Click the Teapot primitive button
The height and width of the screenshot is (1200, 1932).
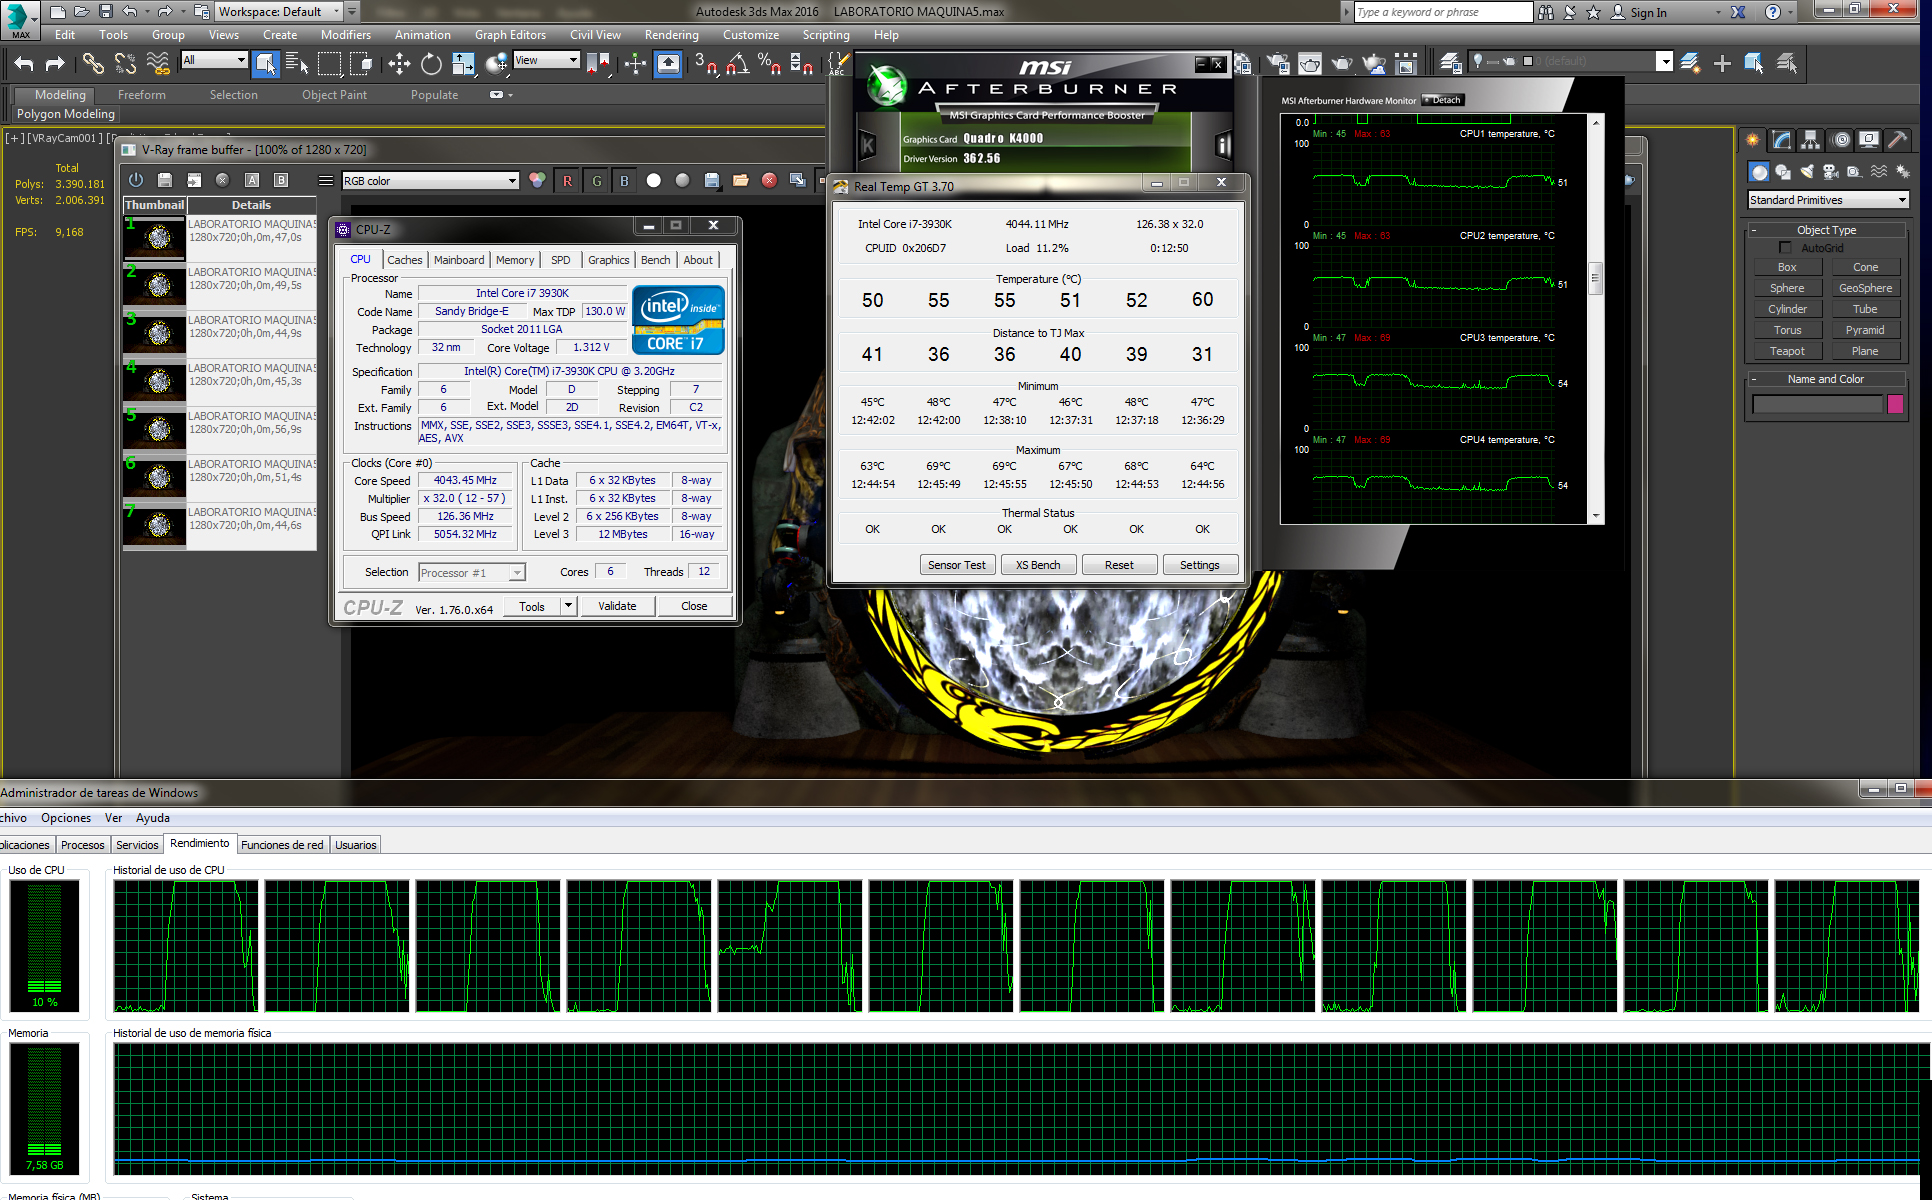point(1787,351)
